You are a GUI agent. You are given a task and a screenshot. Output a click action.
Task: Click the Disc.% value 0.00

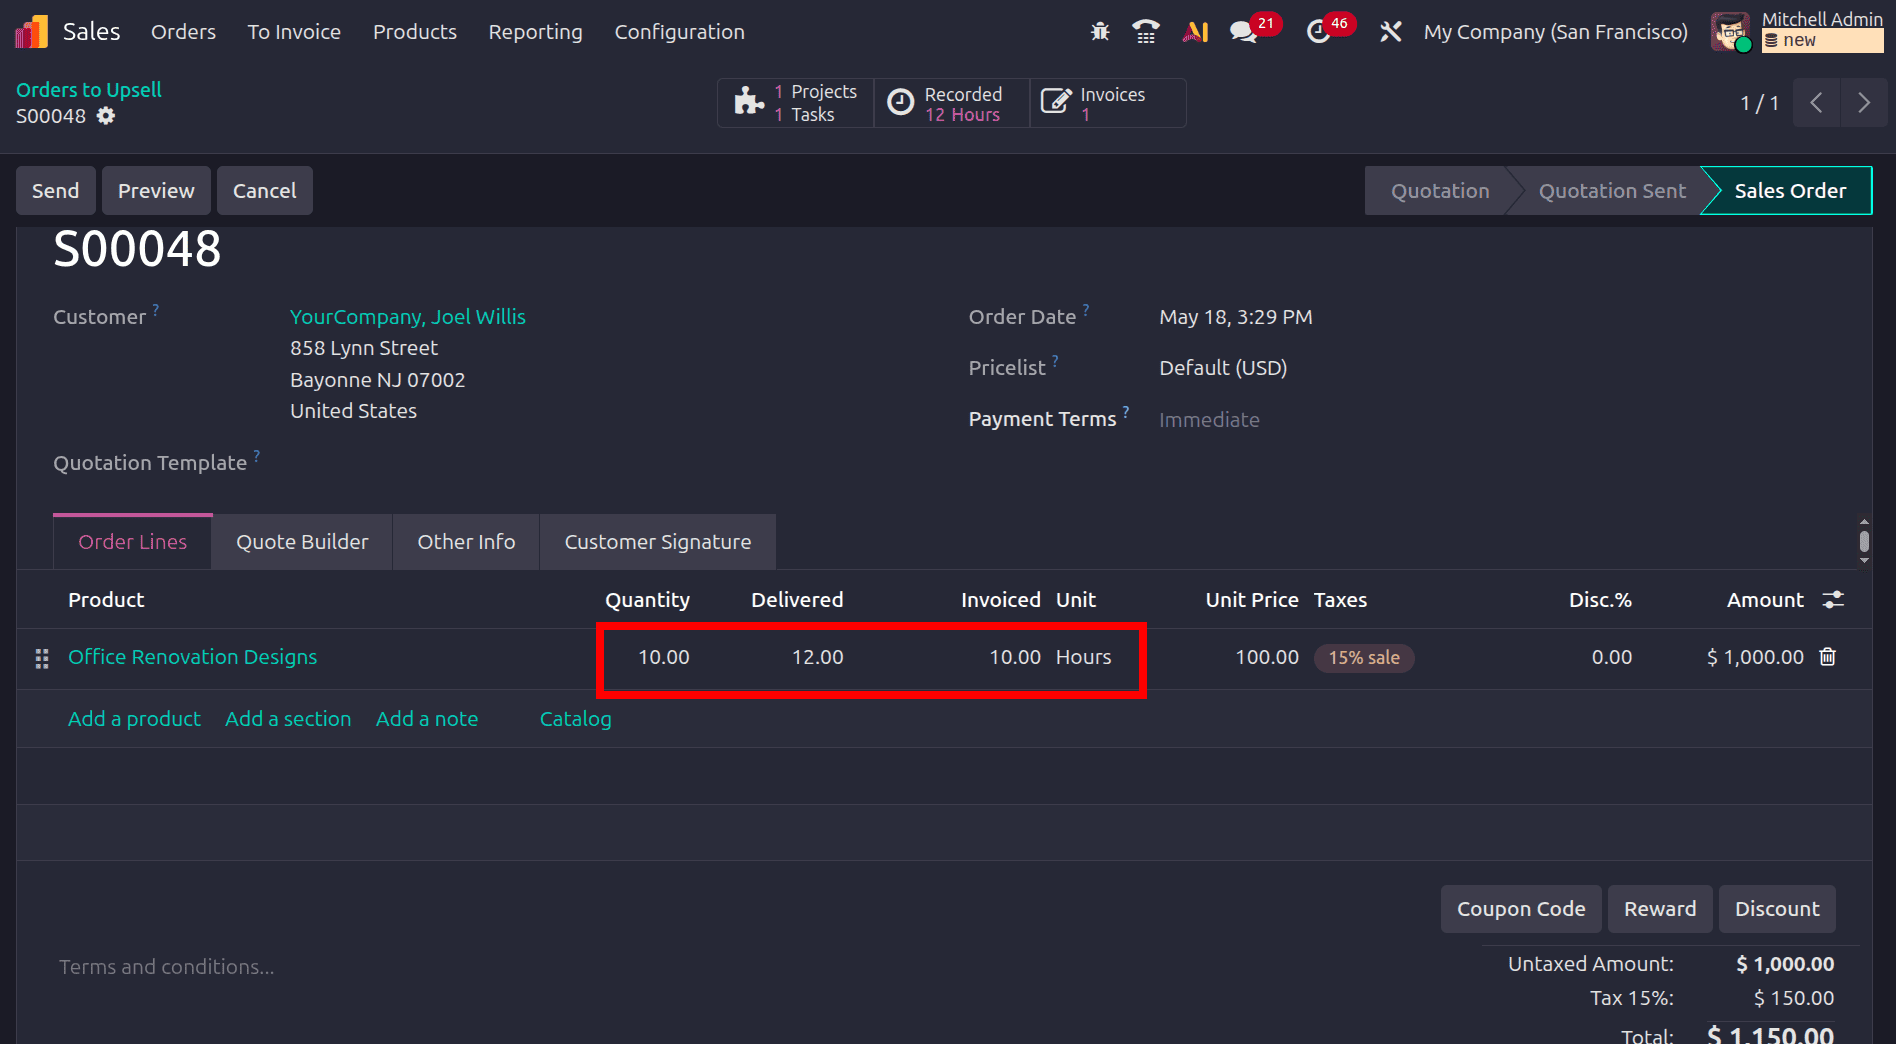pos(1612,657)
